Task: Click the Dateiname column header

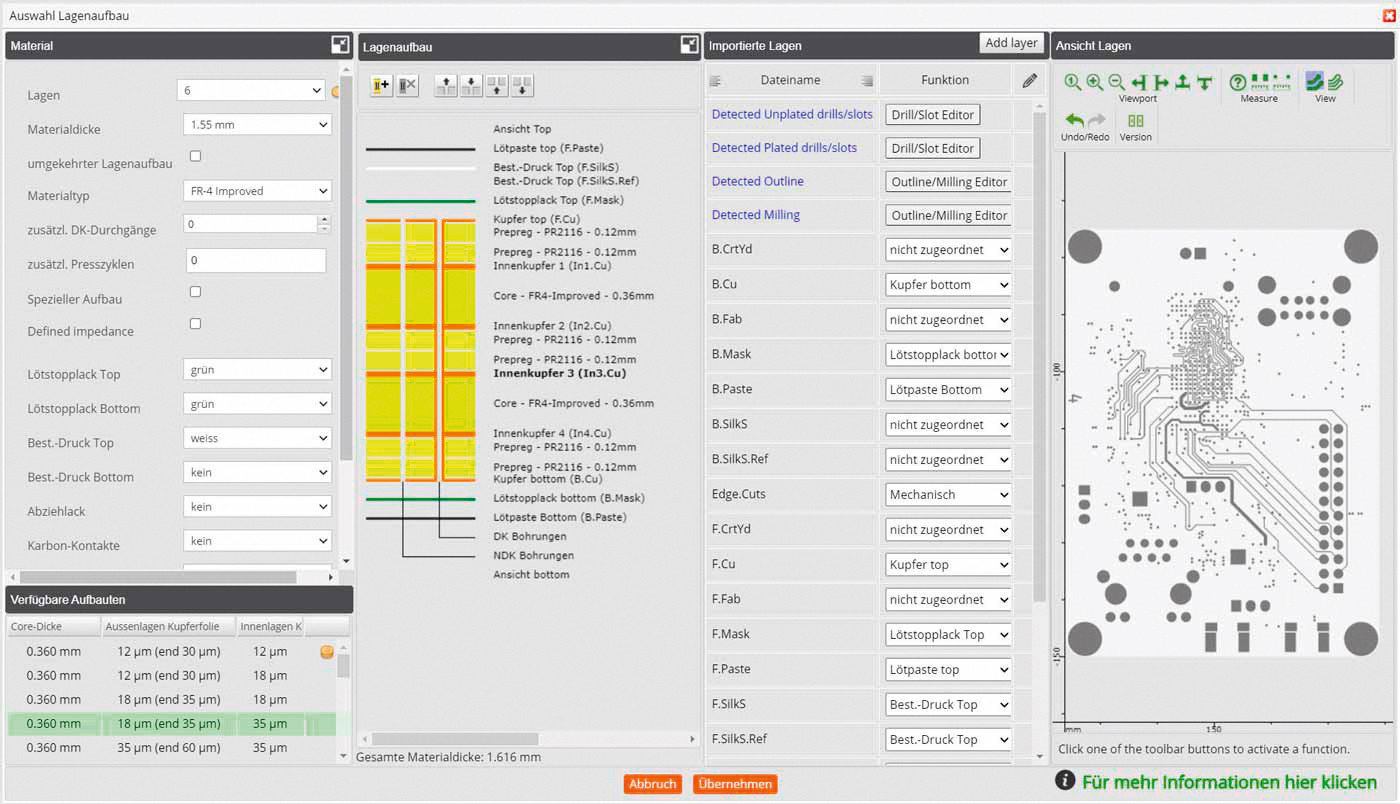Action: pos(790,80)
